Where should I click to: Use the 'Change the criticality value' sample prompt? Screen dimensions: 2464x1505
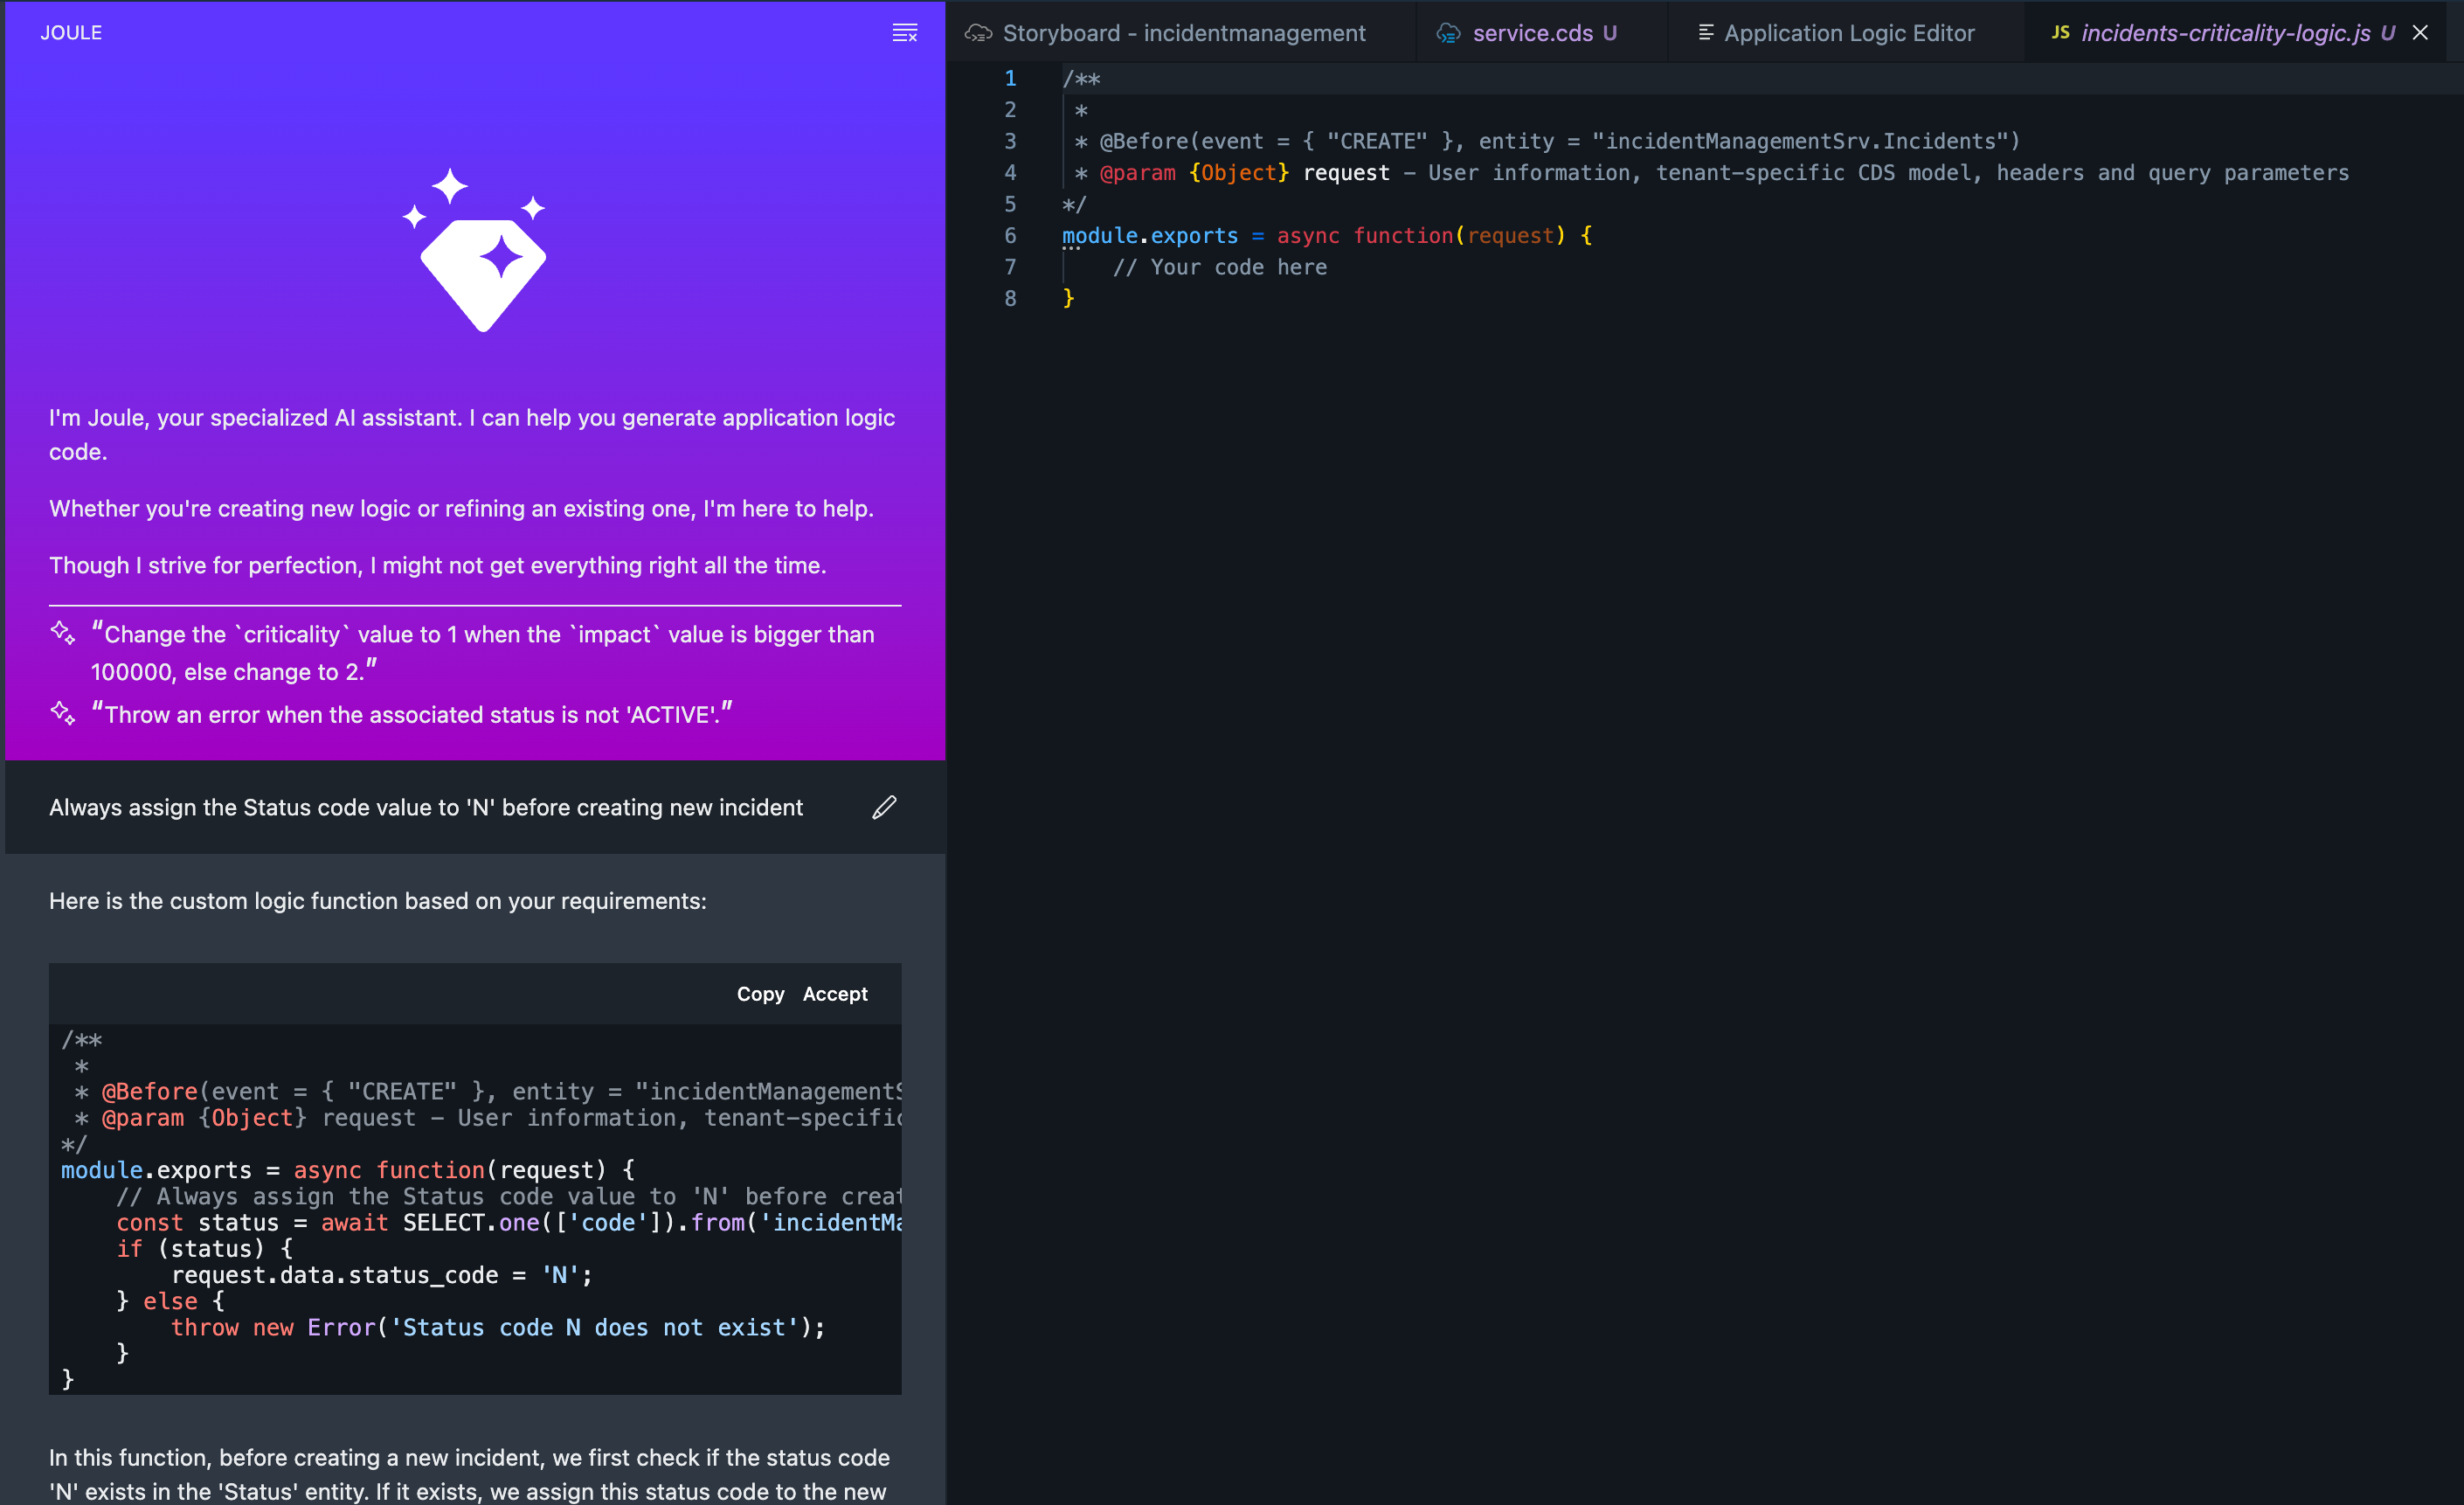coord(482,652)
